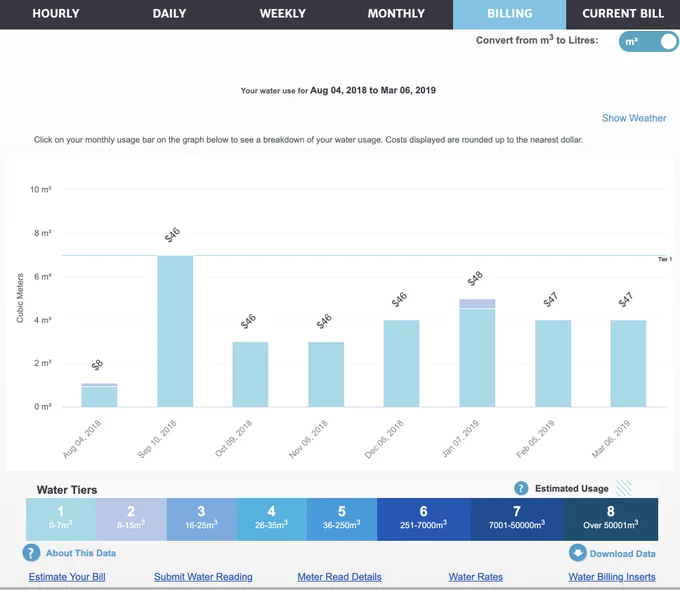Screen dimensions: 680x590
Task: Click the 10 m³ axis value
Action: tap(40, 190)
